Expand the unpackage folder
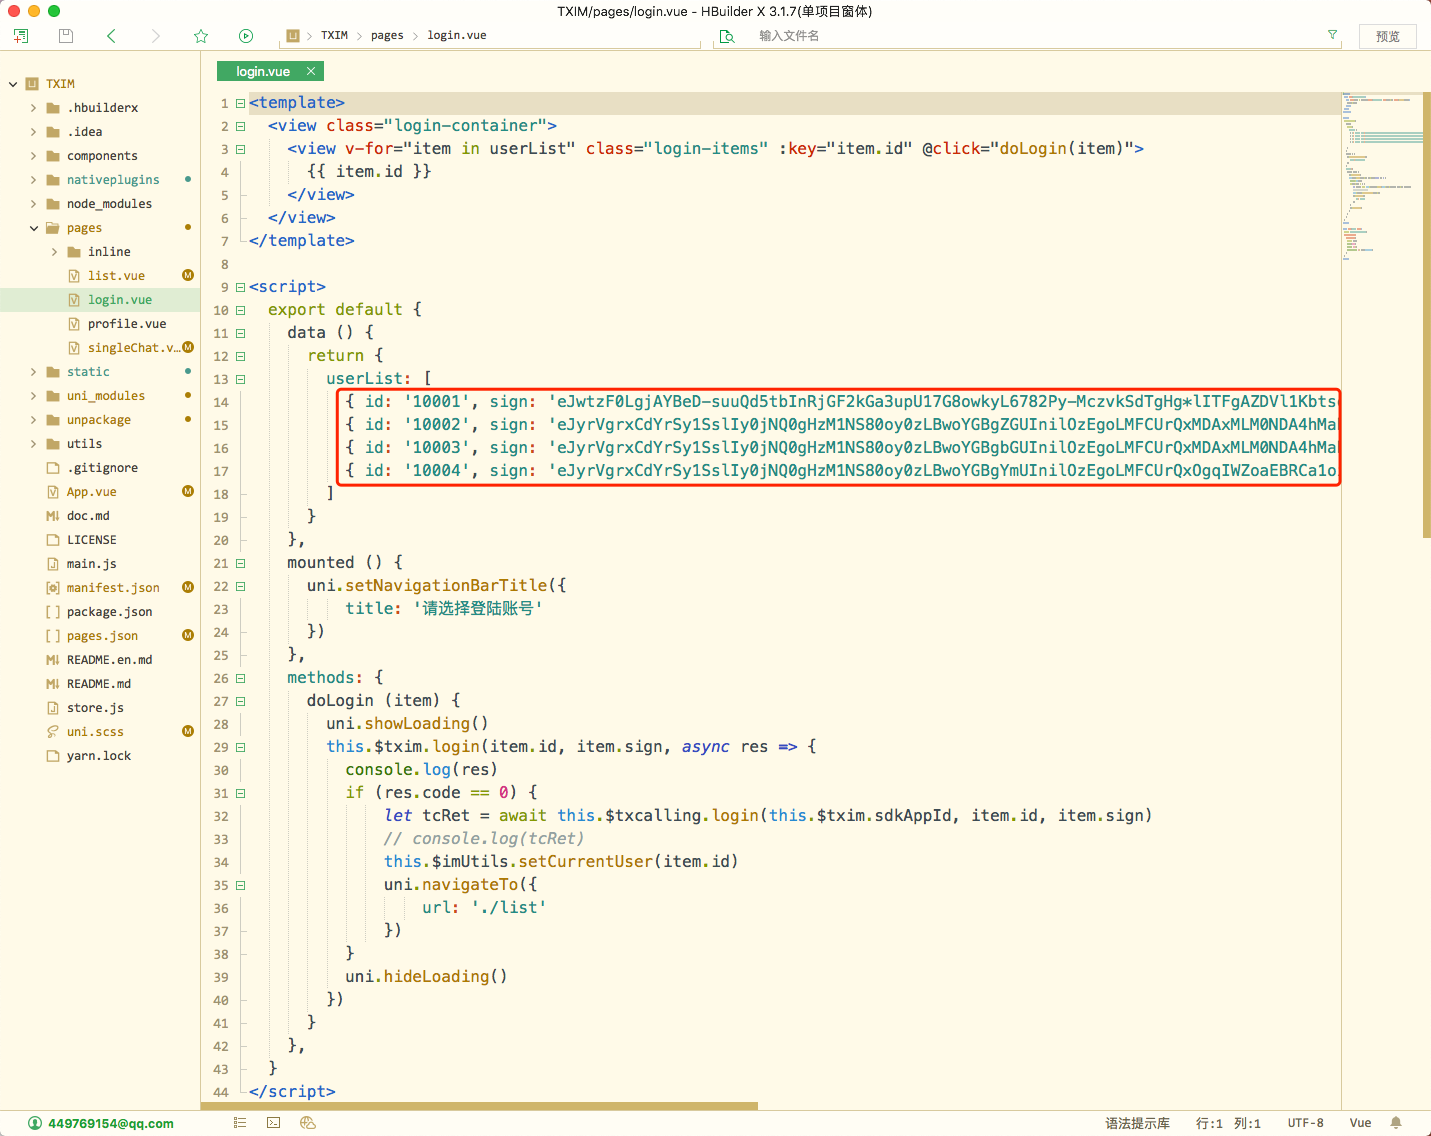 [34, 420]
